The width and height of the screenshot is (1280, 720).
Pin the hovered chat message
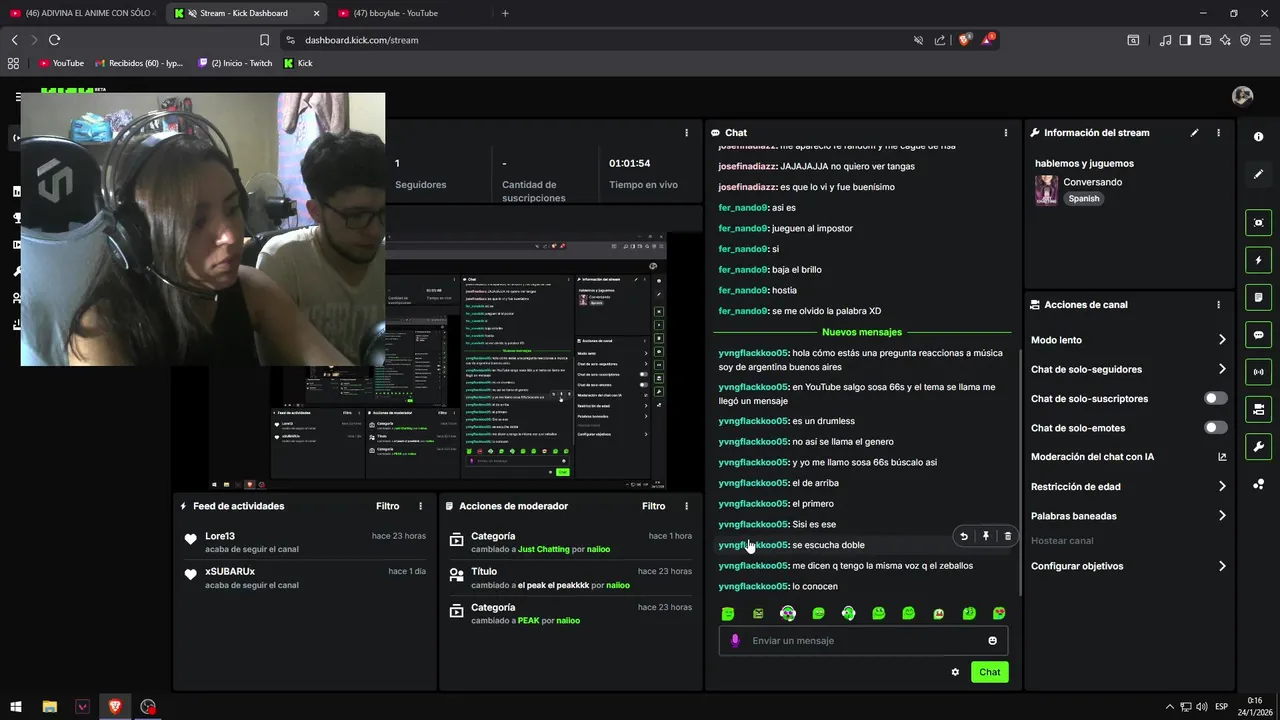(x=986, y=536)
